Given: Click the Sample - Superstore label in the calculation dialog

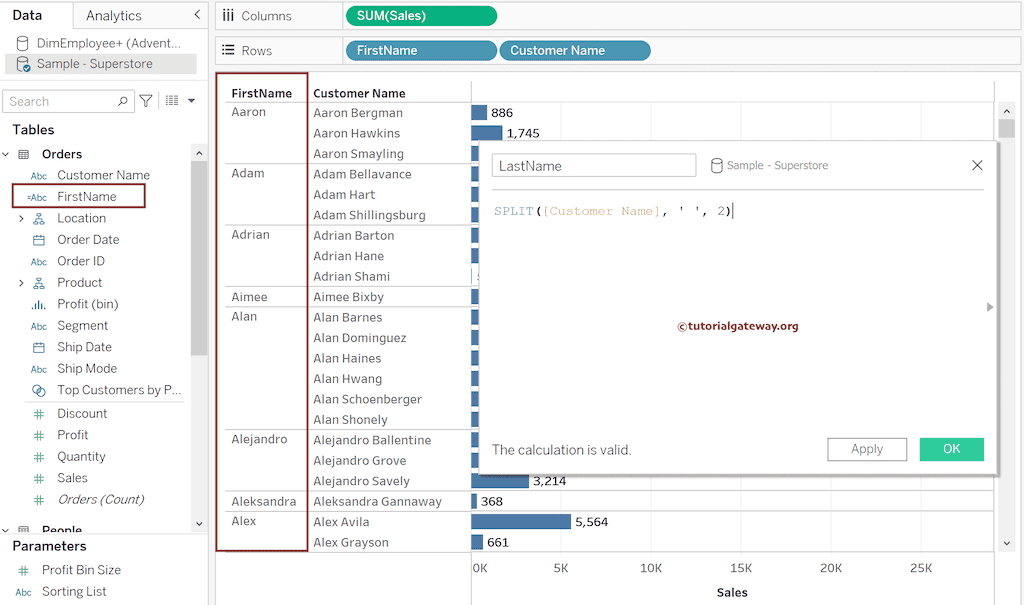Looking at the screenshot, I should [777, 165].
